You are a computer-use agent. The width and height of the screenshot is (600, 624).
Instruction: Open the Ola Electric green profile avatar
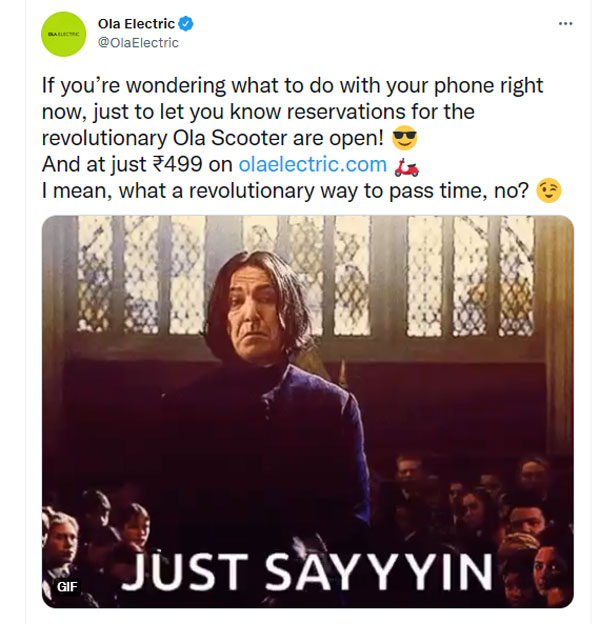pos(64,34)
